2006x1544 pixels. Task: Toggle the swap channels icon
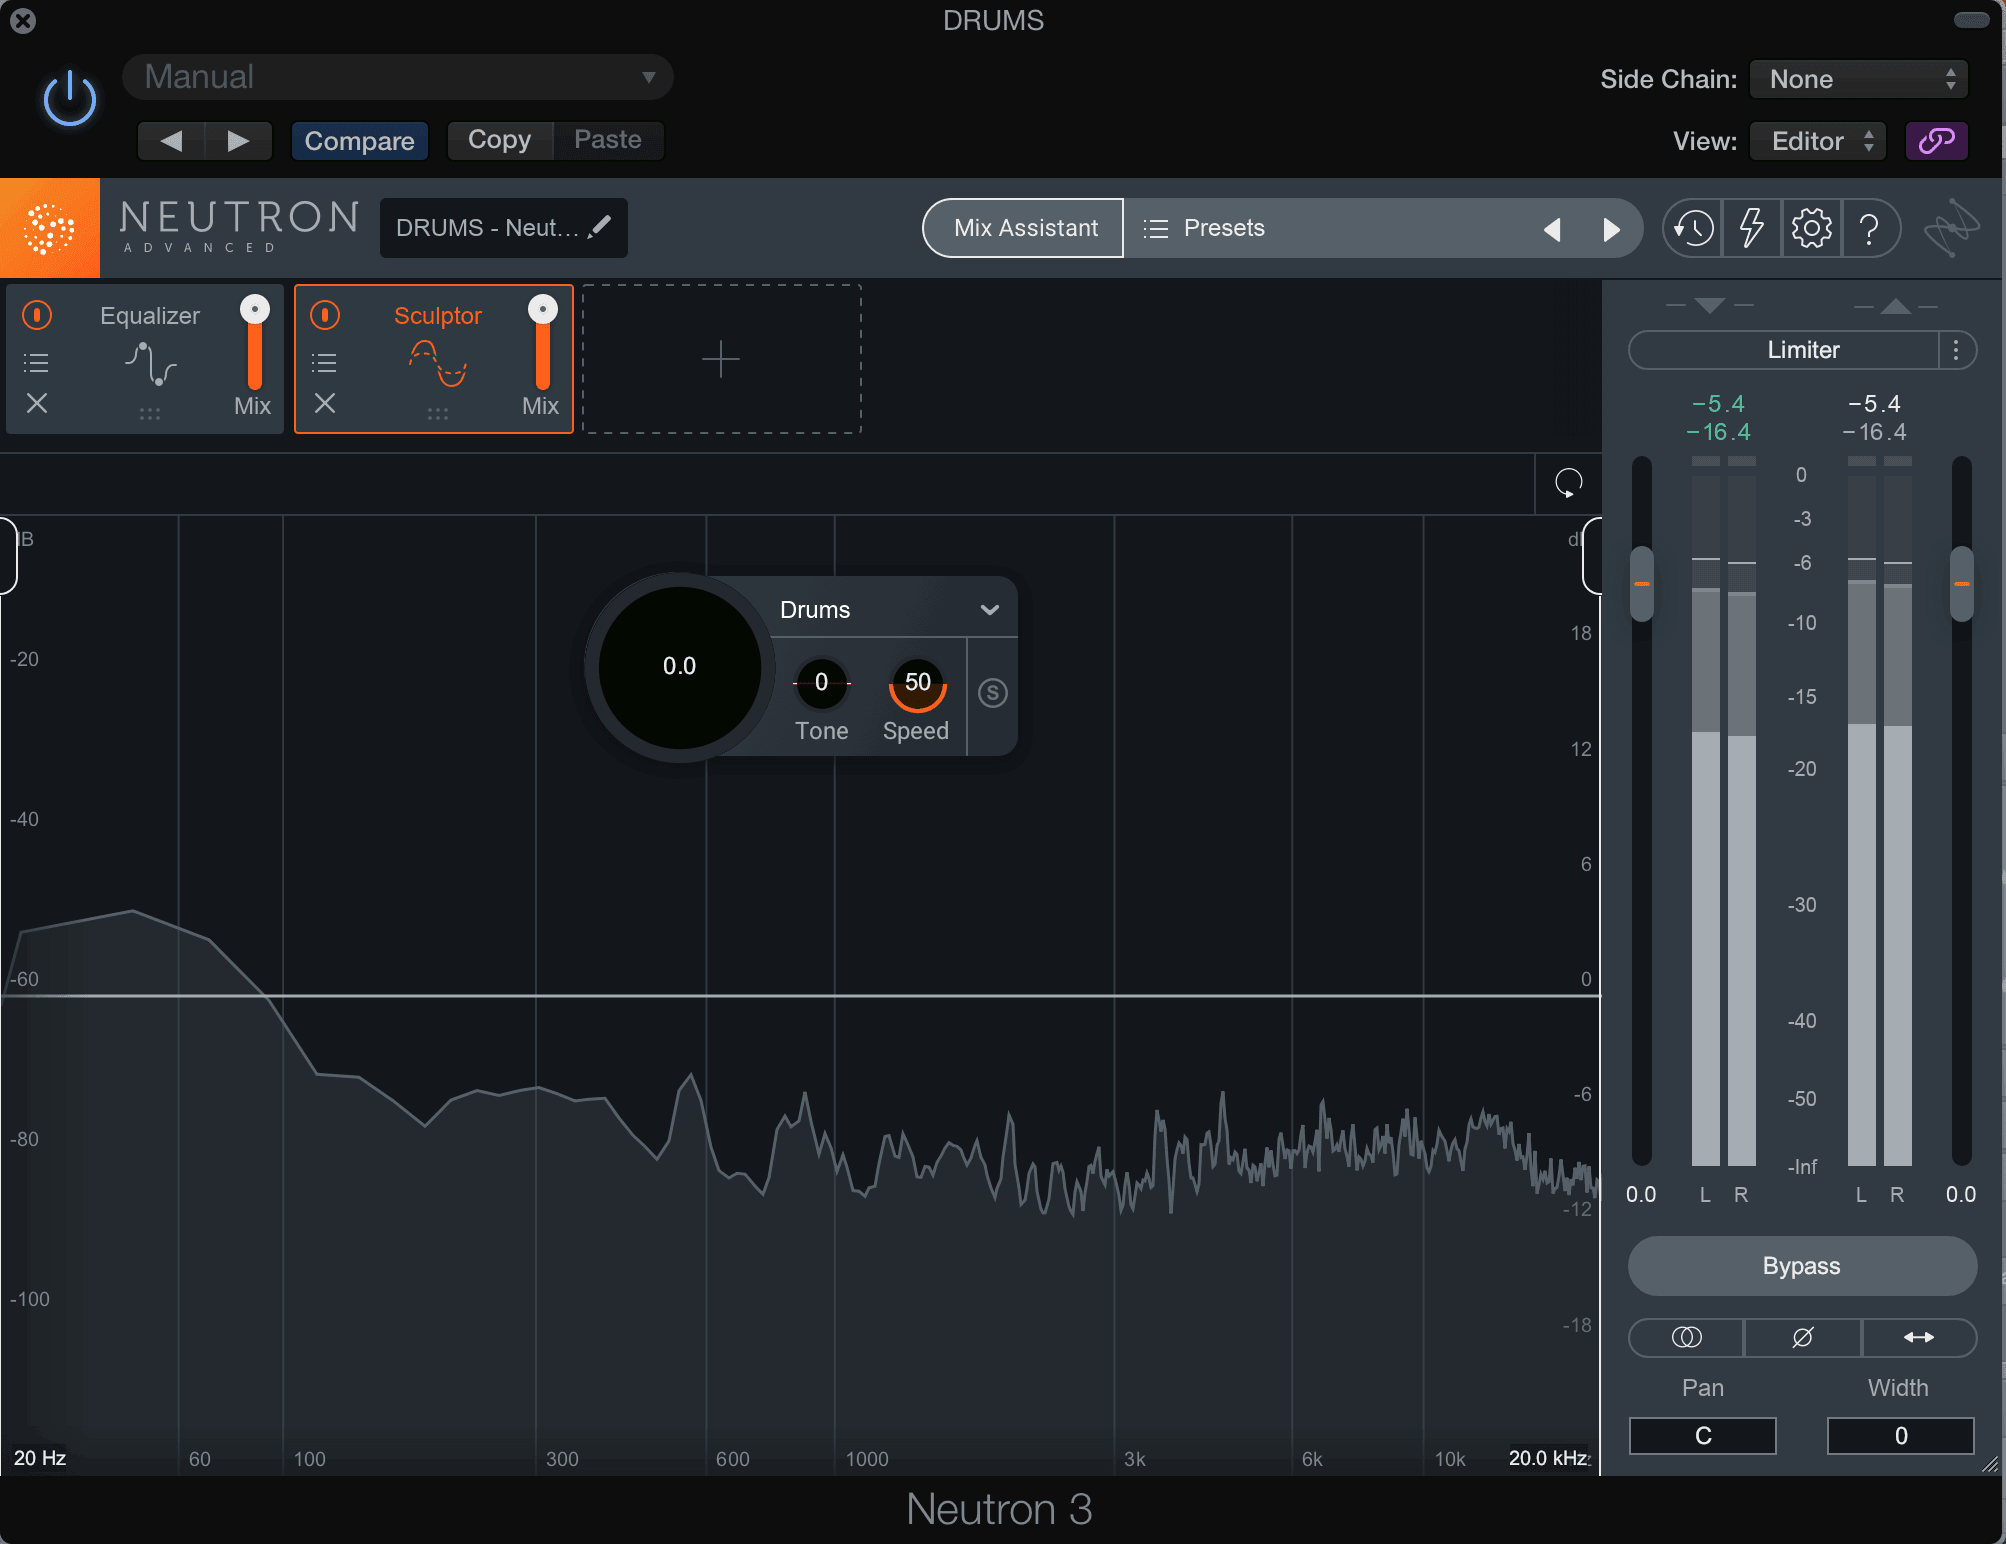1919,1337
